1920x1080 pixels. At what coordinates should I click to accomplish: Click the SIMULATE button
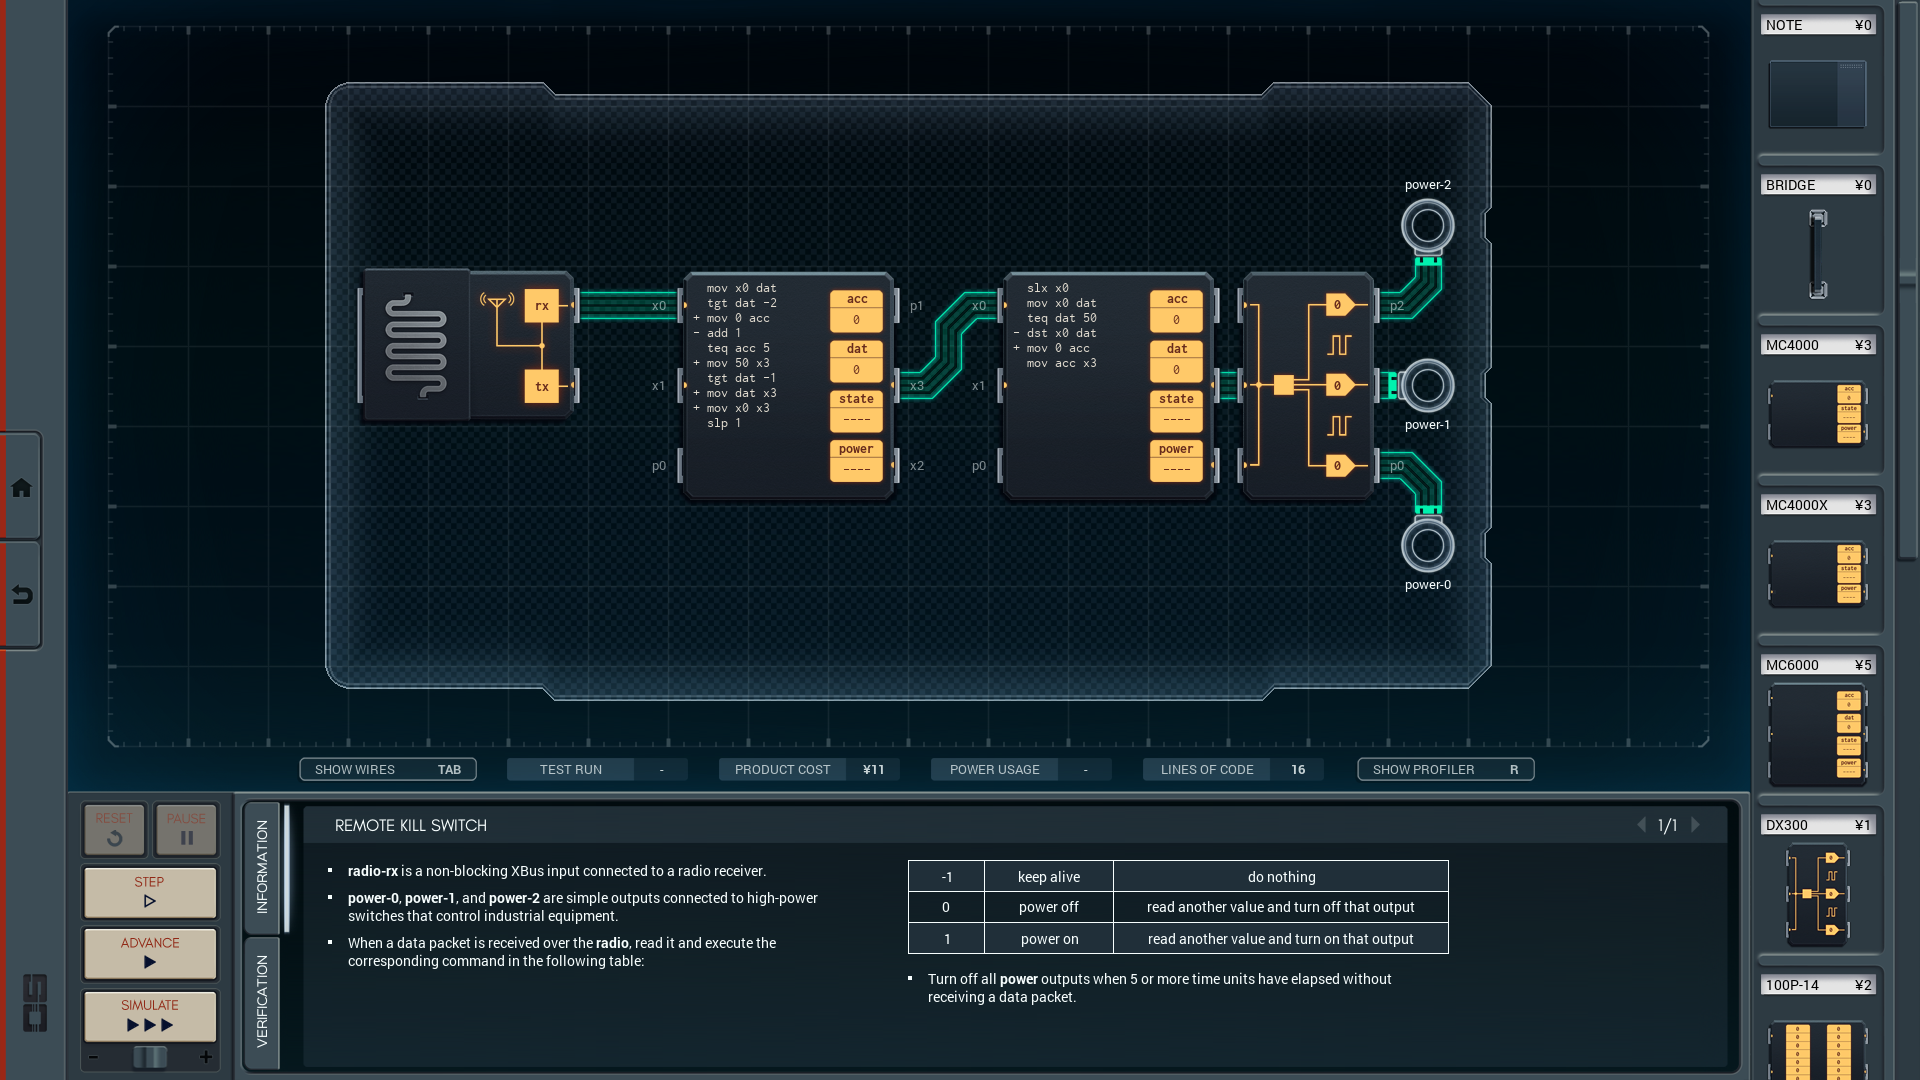click(x=150, y=1016)
